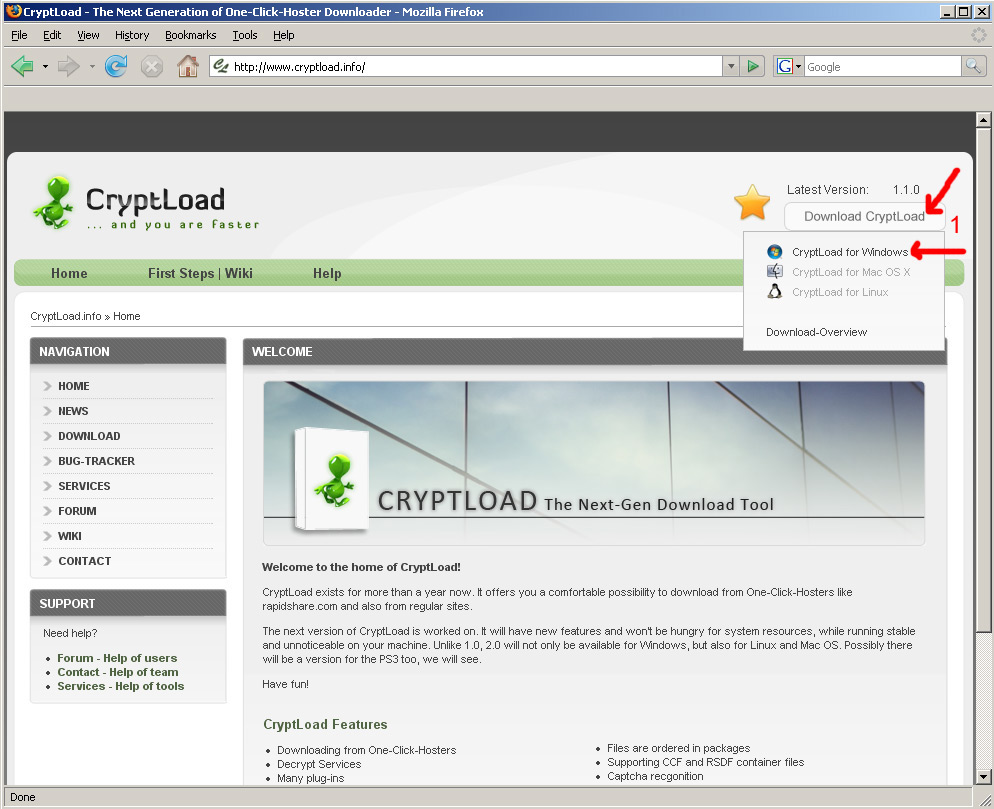Click the Linux penguin icon in download list

click(x=774, y=292)
